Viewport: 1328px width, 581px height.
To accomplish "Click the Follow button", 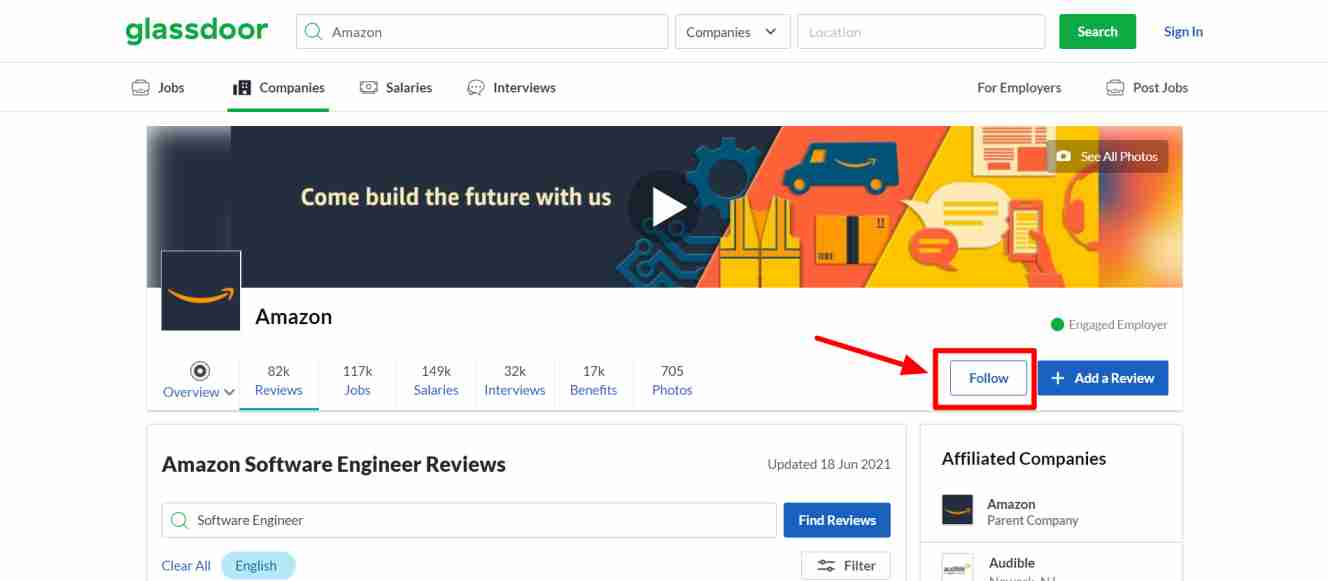I will coord(989,378).
